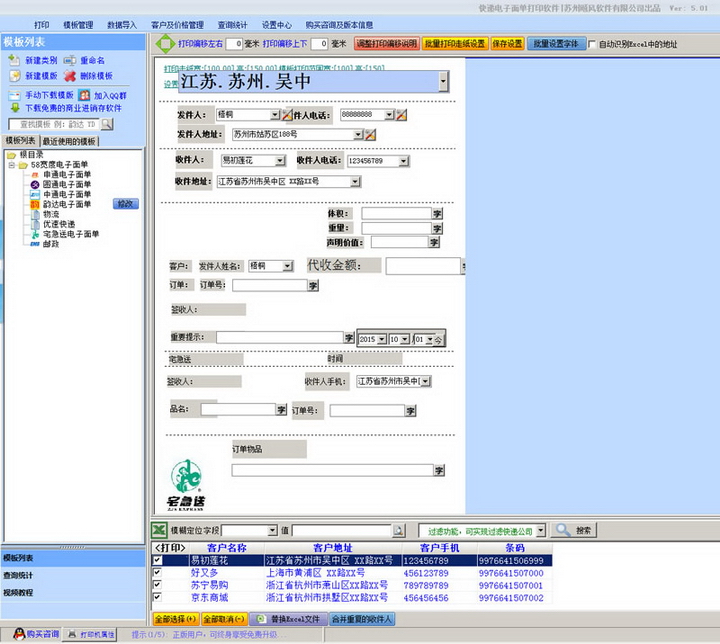Click the 字 font button for 订单物品

439,470
